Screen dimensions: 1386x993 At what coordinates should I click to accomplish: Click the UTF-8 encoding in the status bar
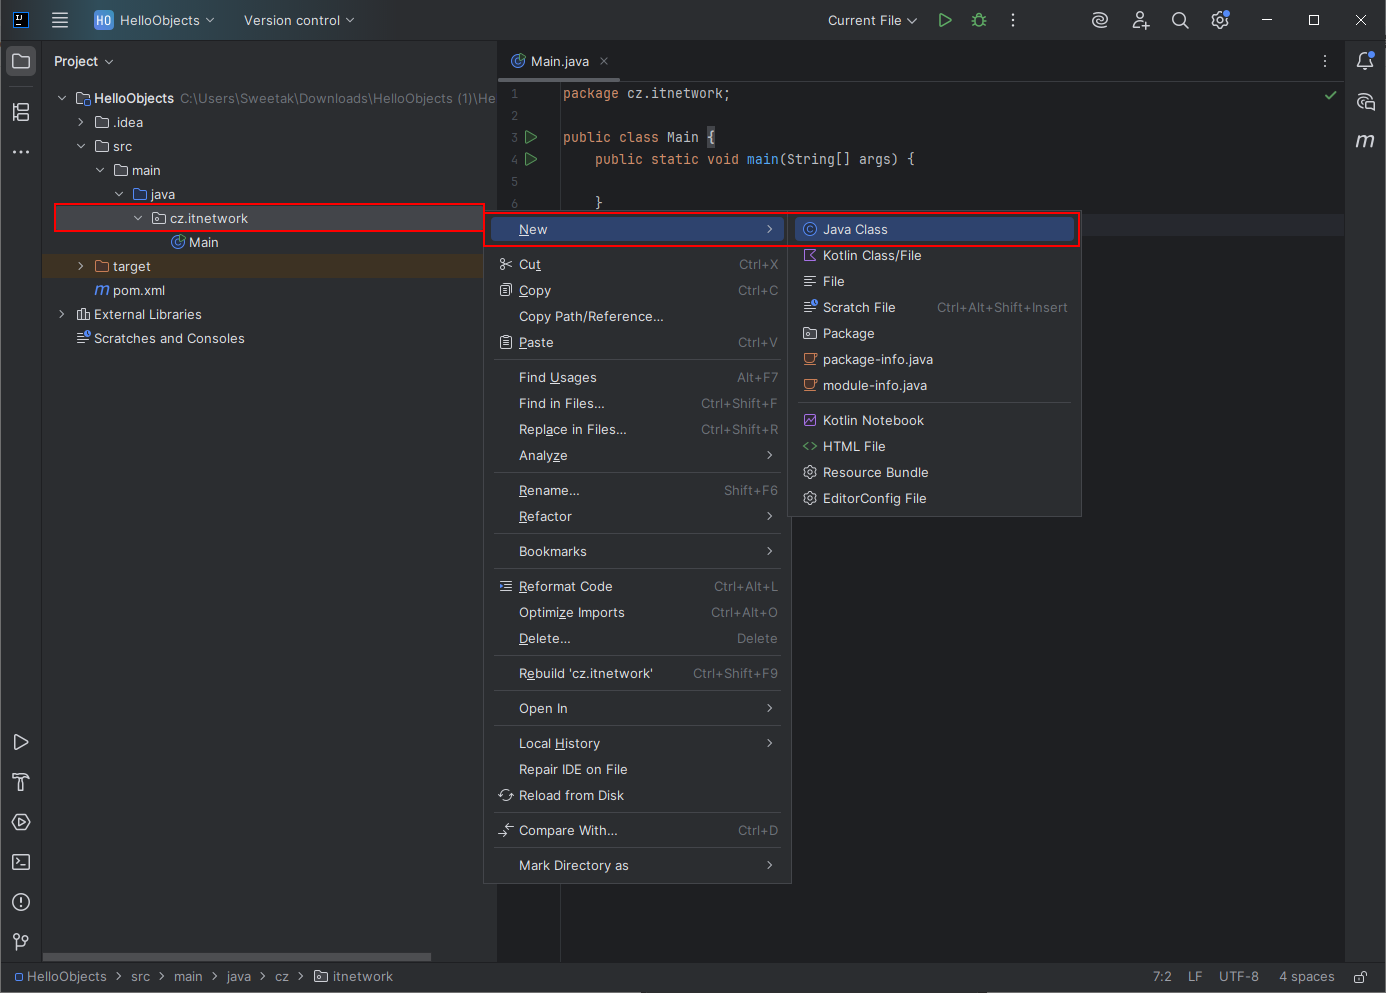point(1239,977)
